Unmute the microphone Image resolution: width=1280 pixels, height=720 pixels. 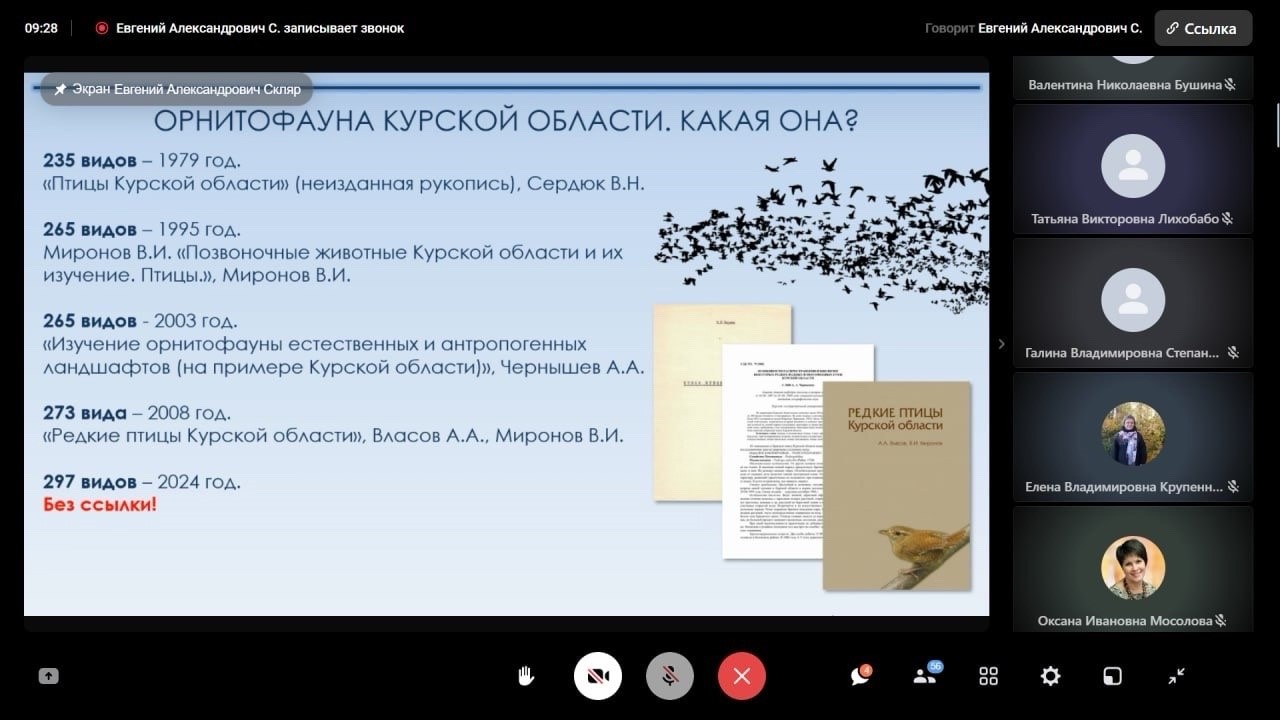point(670,676)
